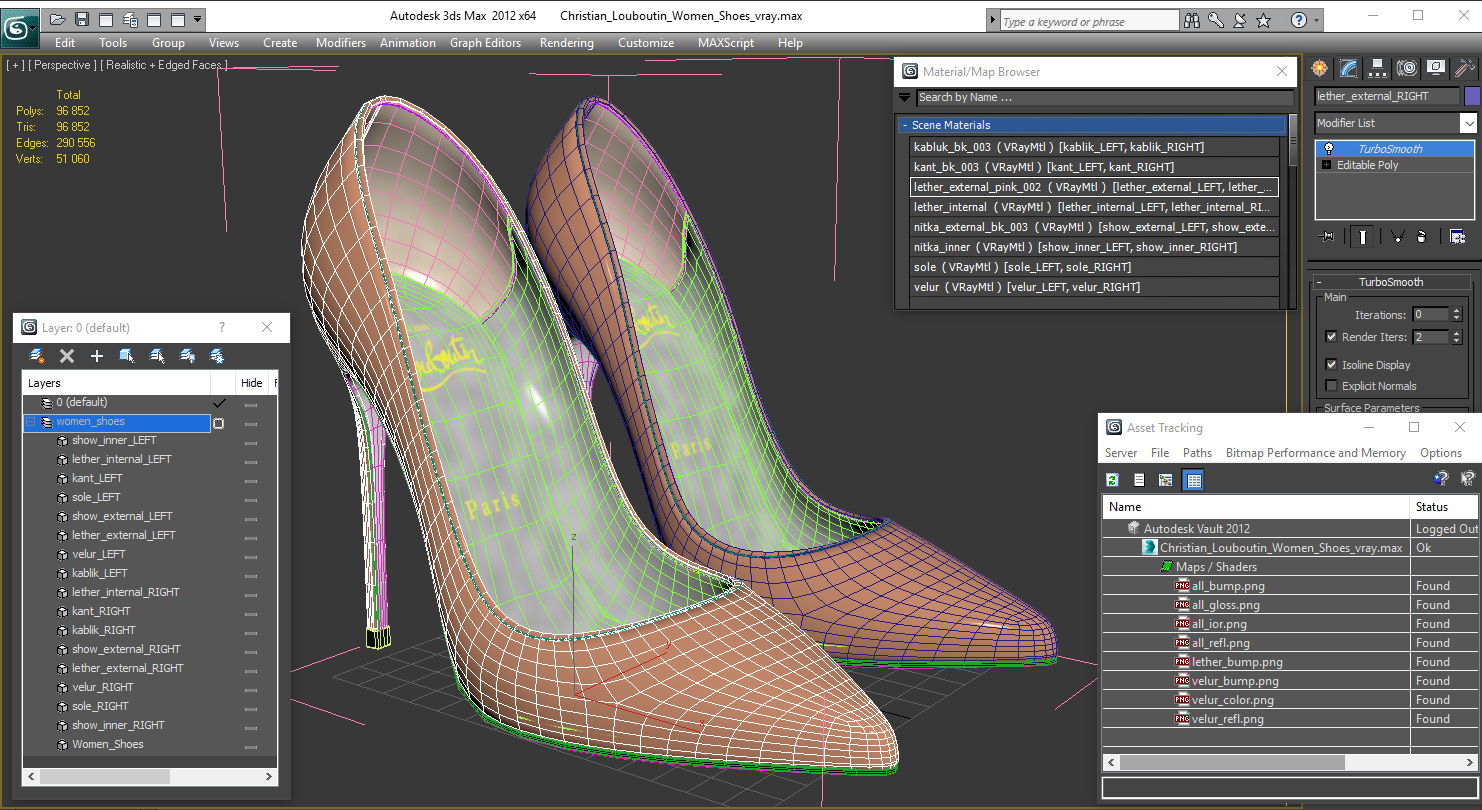Click the Status column header
This screenshot has height=810, width=1482.
(x=1443, y=507)
